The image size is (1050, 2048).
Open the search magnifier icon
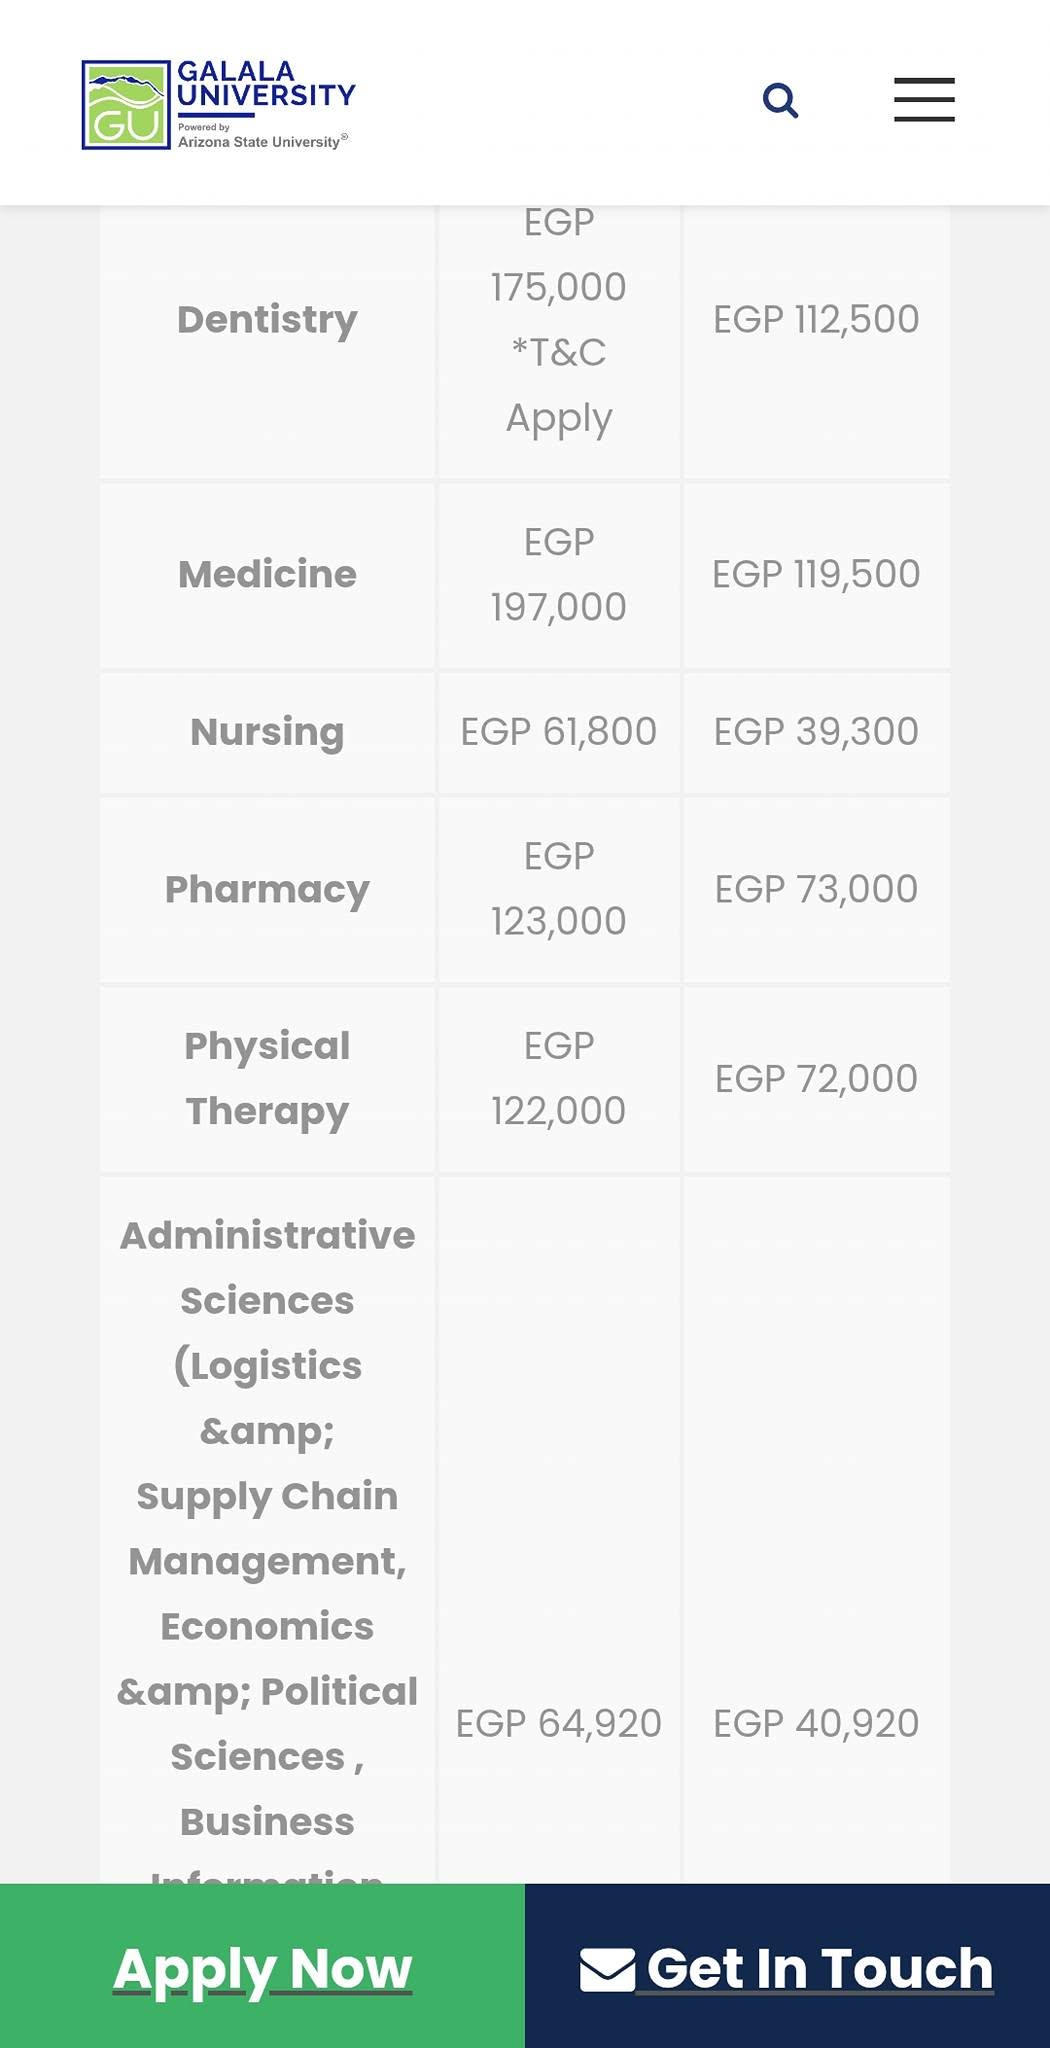(780, 100)
